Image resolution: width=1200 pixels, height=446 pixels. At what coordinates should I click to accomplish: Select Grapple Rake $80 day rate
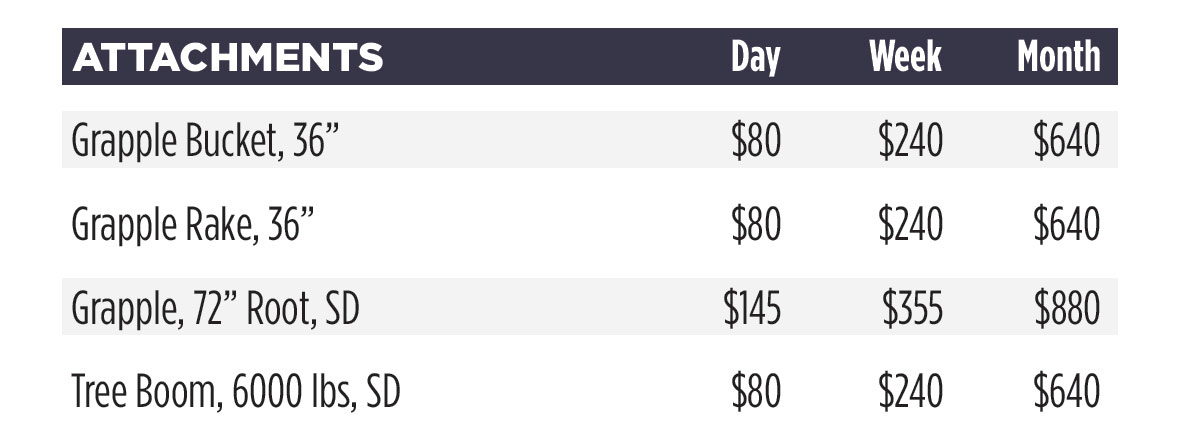point(756,225)
